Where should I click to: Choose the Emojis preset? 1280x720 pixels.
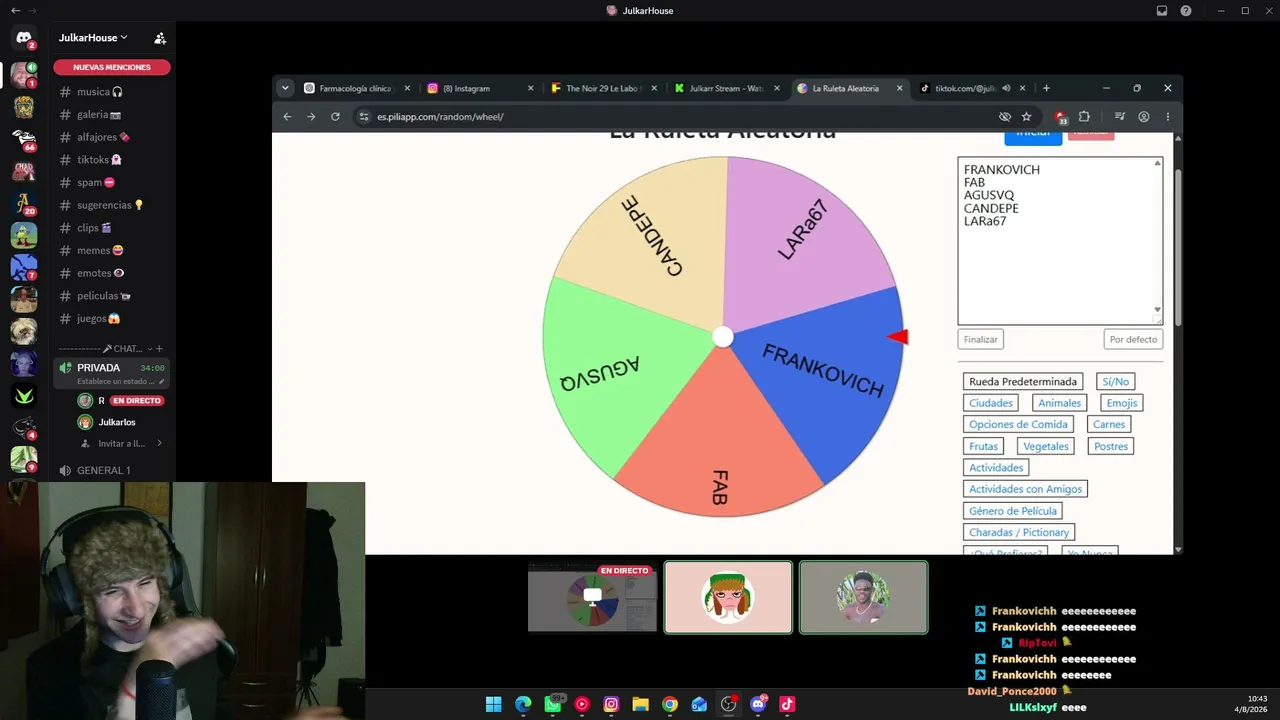tap(1122, 403)
